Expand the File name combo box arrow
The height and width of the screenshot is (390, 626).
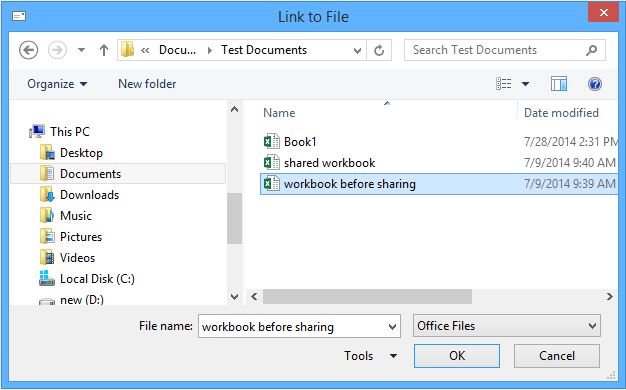pyautogui.click(x=392, y=327)
